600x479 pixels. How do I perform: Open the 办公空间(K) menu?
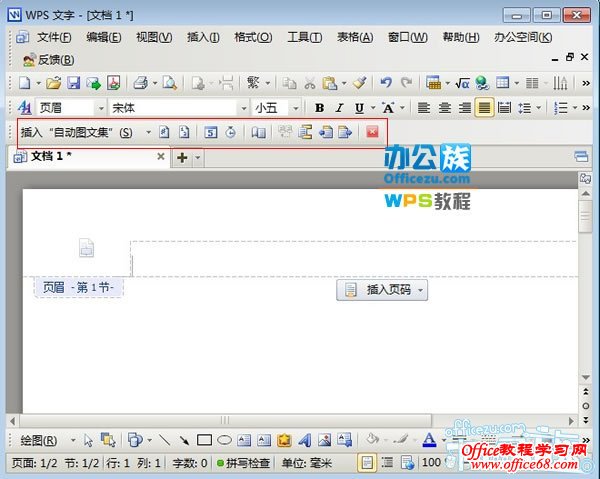523,37
